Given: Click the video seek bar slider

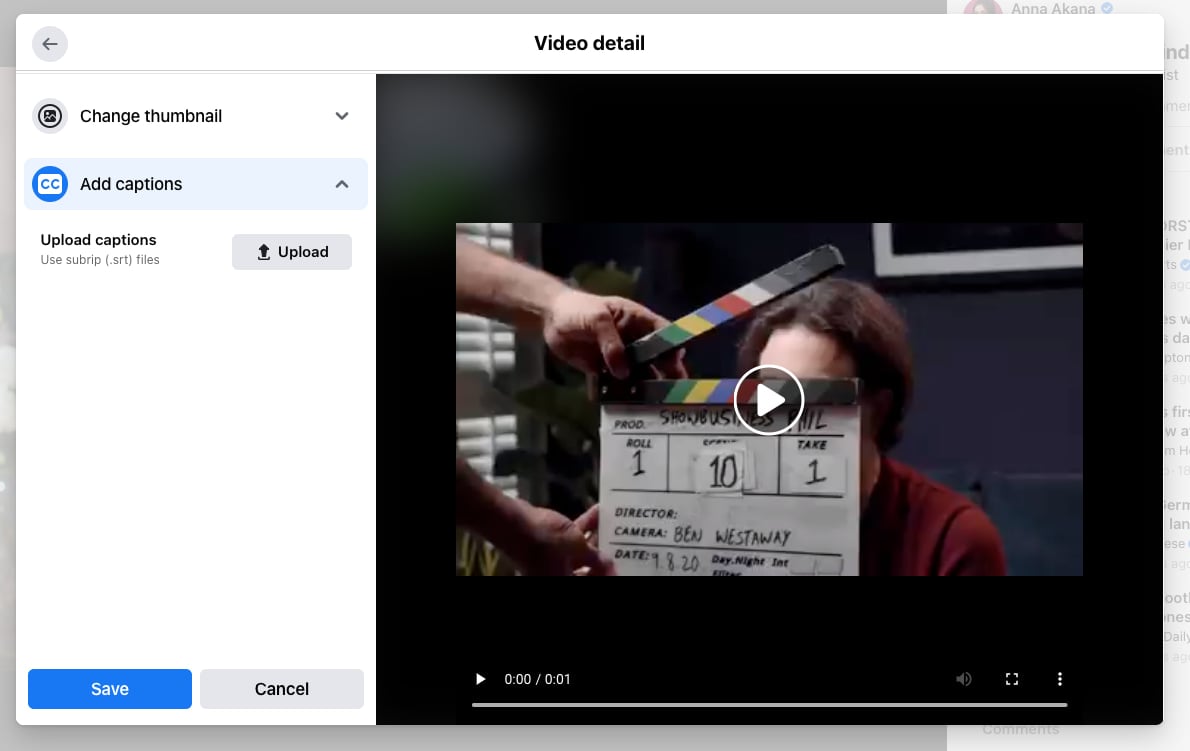Looking at the screenshot, I should pyautogui.click(x=769, y=706).
